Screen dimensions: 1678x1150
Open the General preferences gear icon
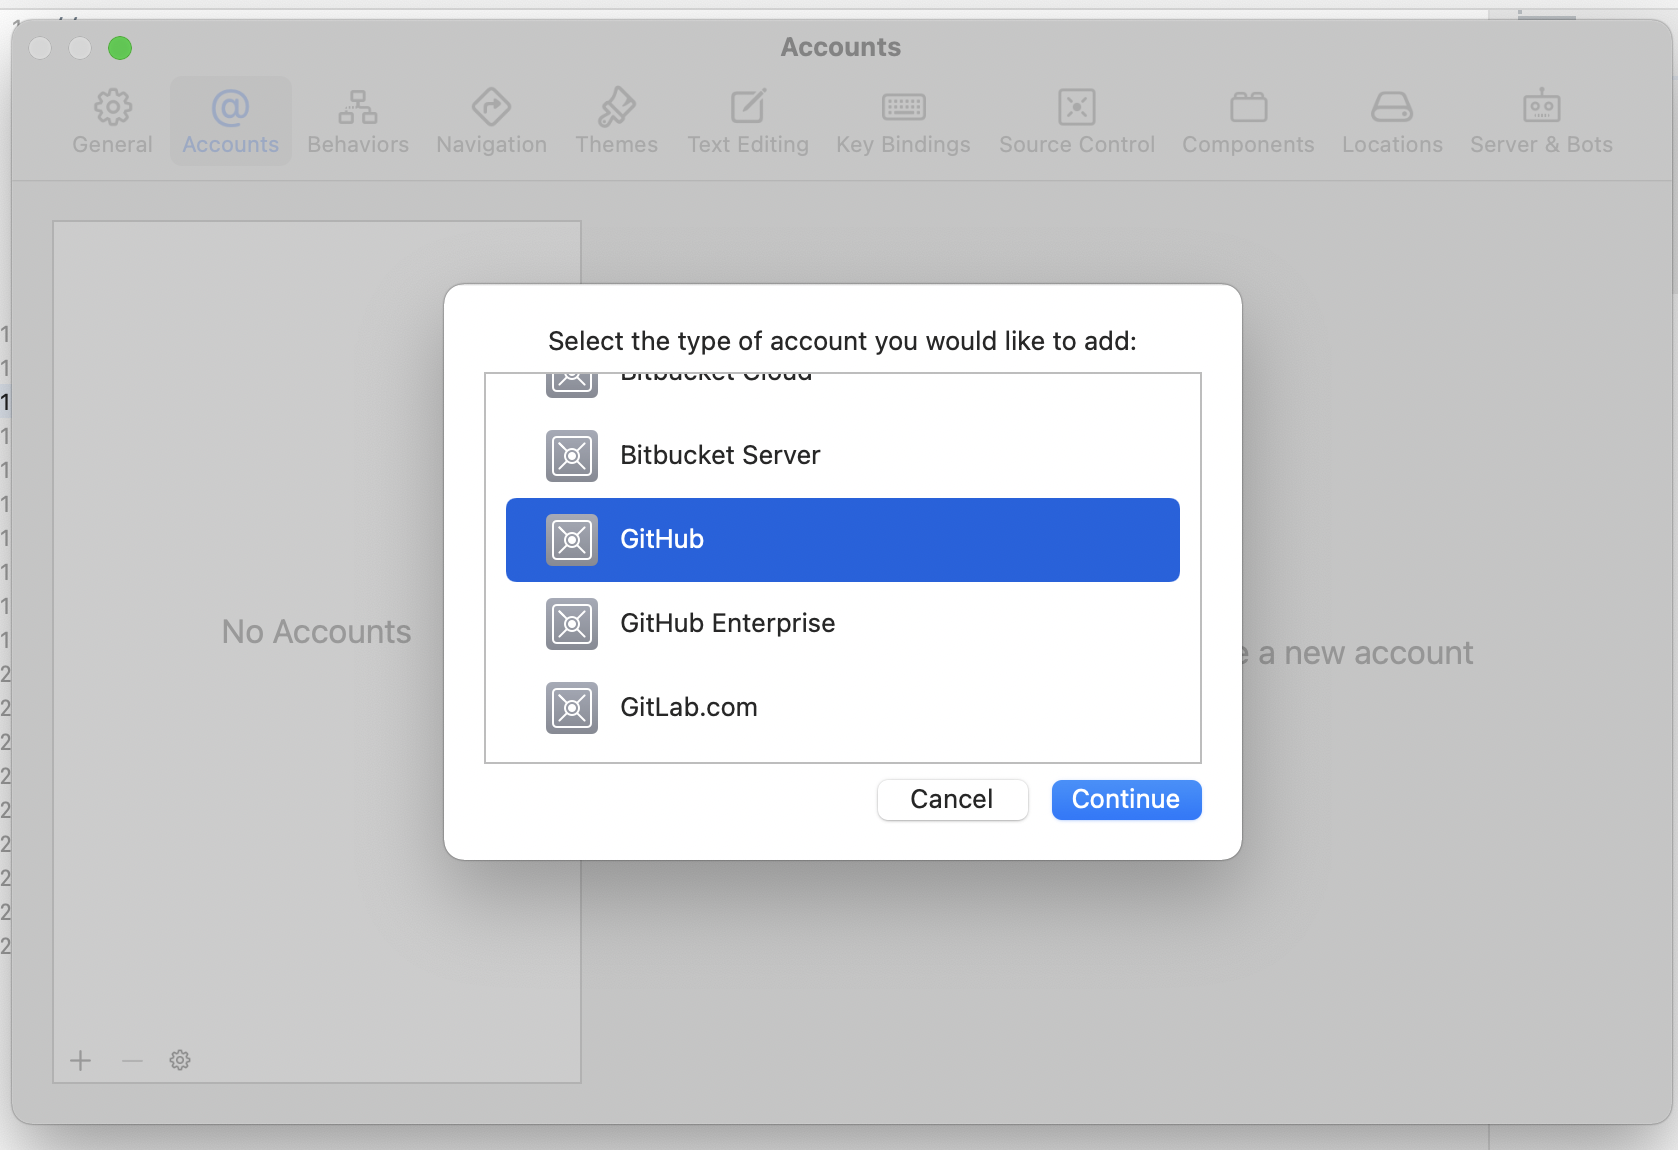coord(113,107)
